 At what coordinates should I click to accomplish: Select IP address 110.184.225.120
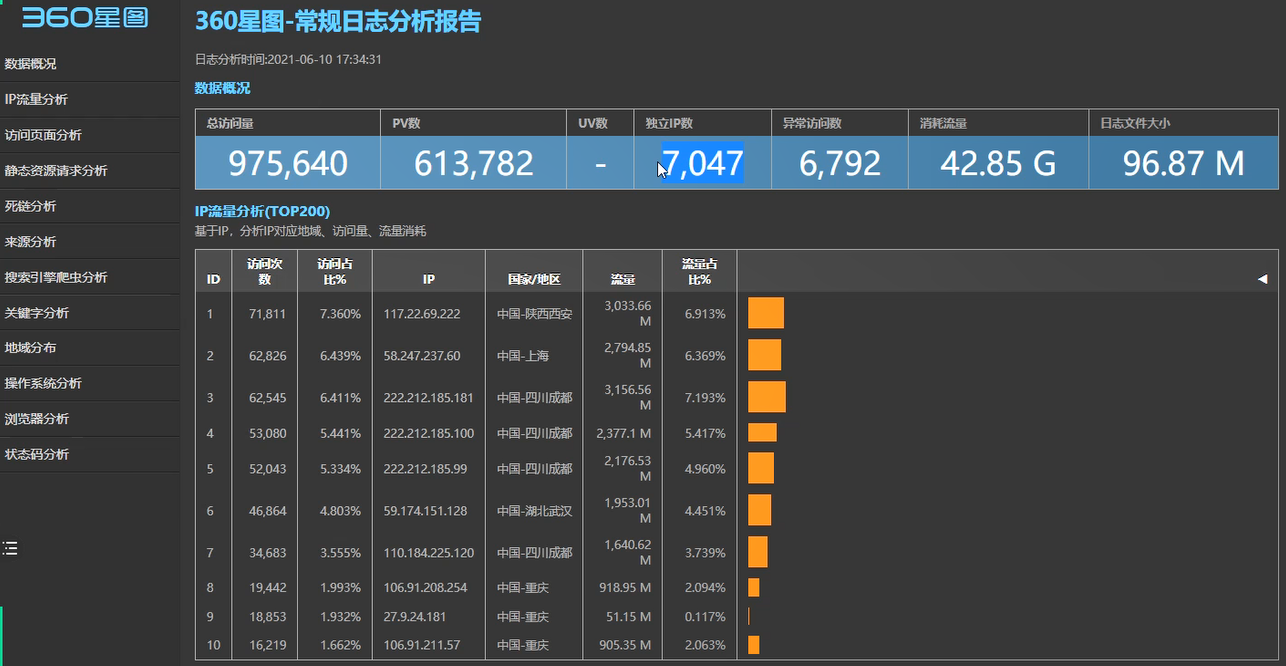tap(428, 553)
